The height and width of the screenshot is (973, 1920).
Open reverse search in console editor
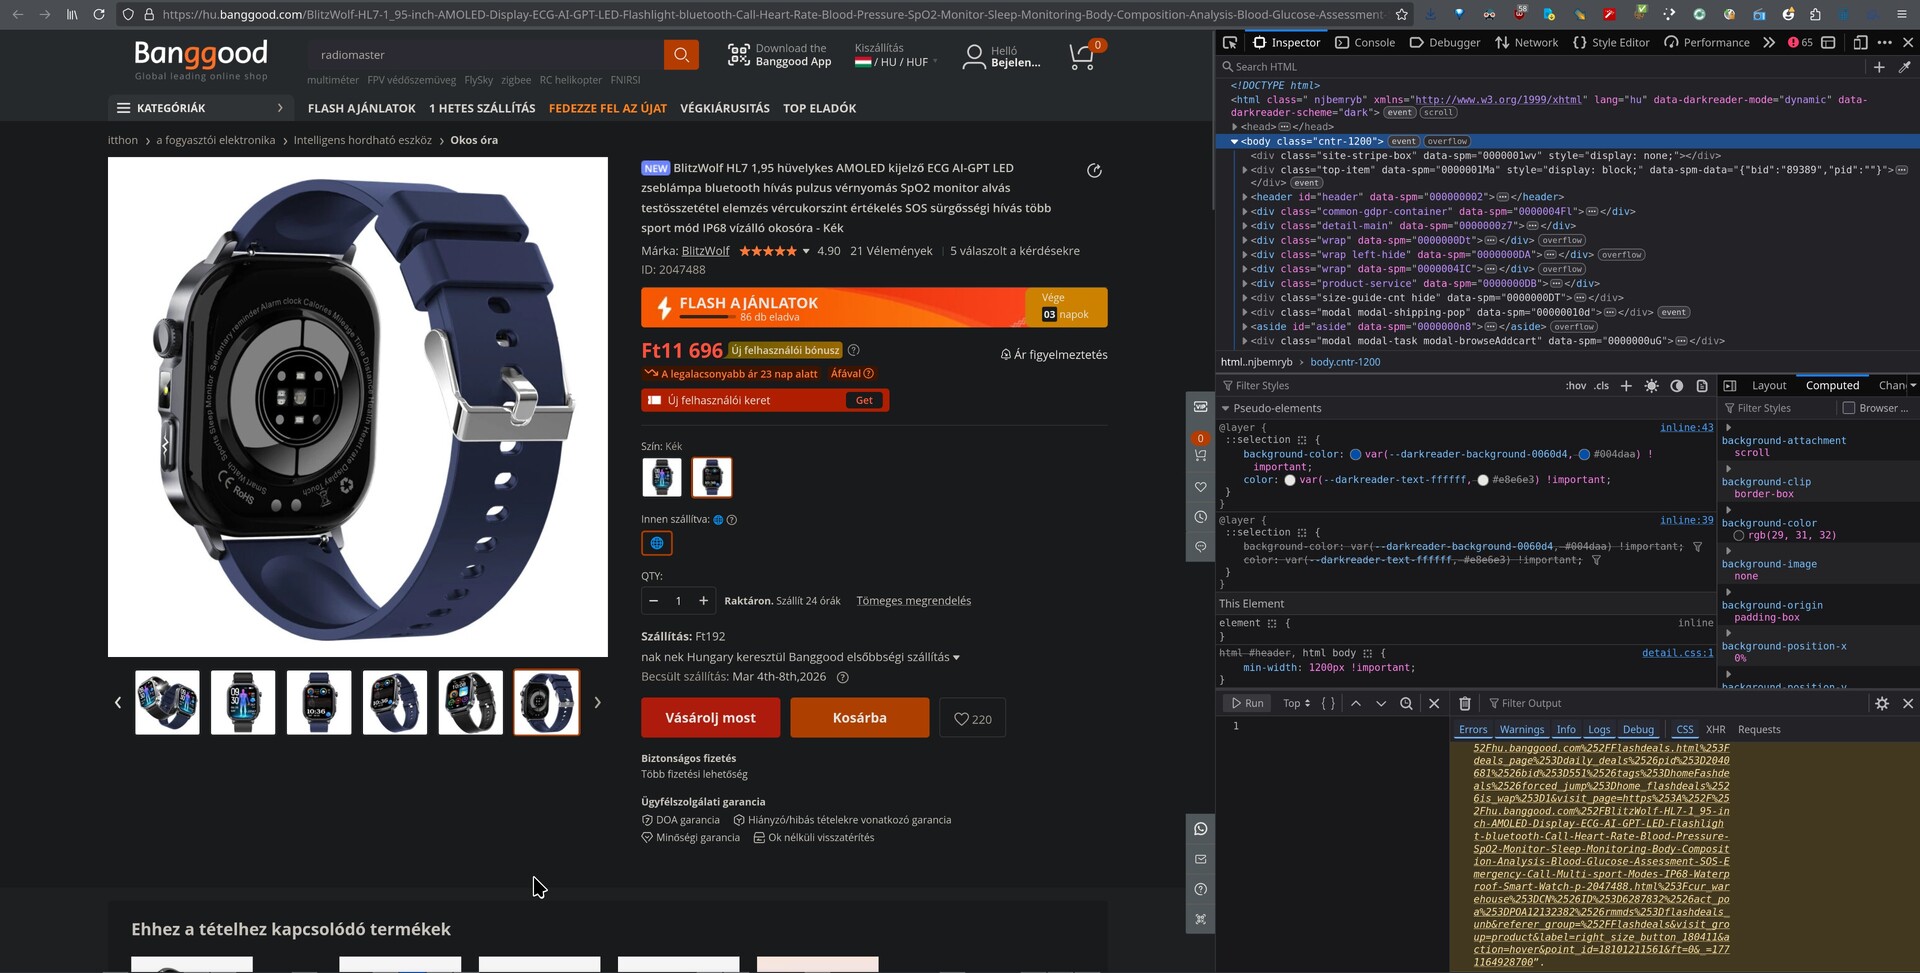pyautogui.click(x=1406, y=704)
